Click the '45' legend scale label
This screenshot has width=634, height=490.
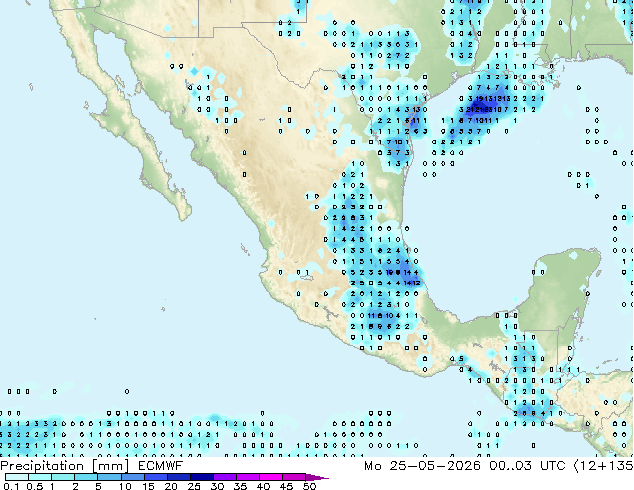(286, 486)
